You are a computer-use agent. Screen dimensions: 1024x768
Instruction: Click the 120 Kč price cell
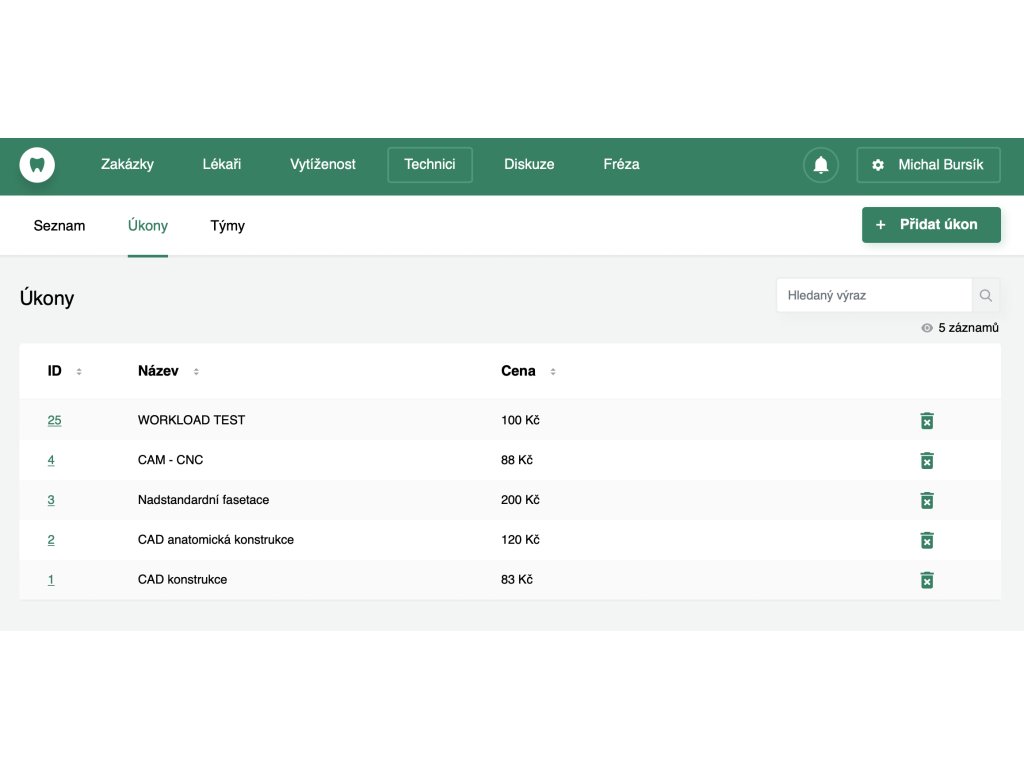click(520, 539)
